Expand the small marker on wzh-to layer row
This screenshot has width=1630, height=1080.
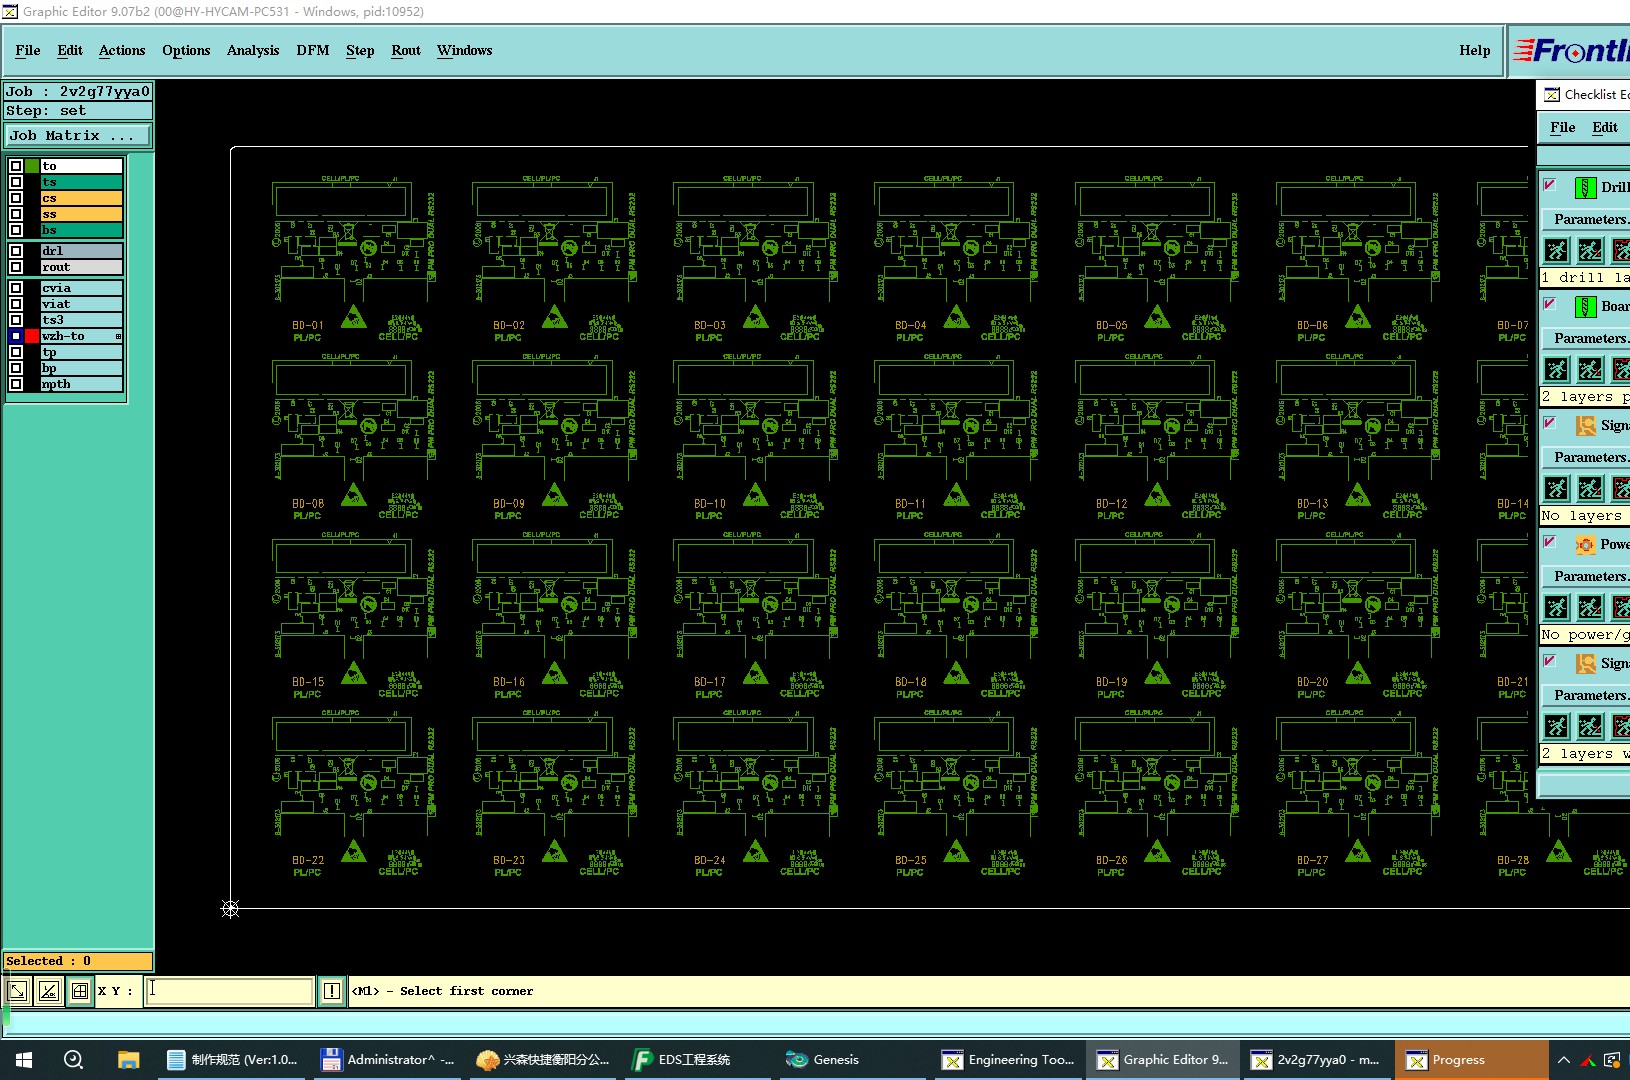pos(118,336)
